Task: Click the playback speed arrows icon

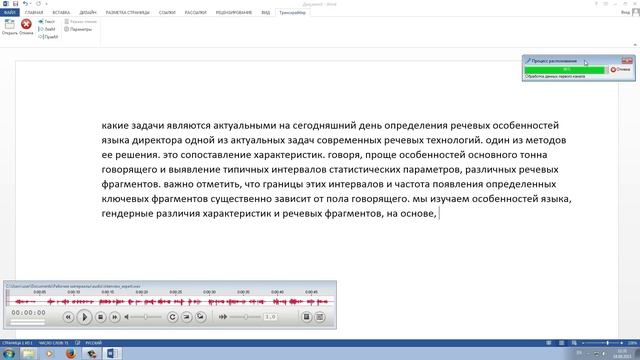Action: 223,317
